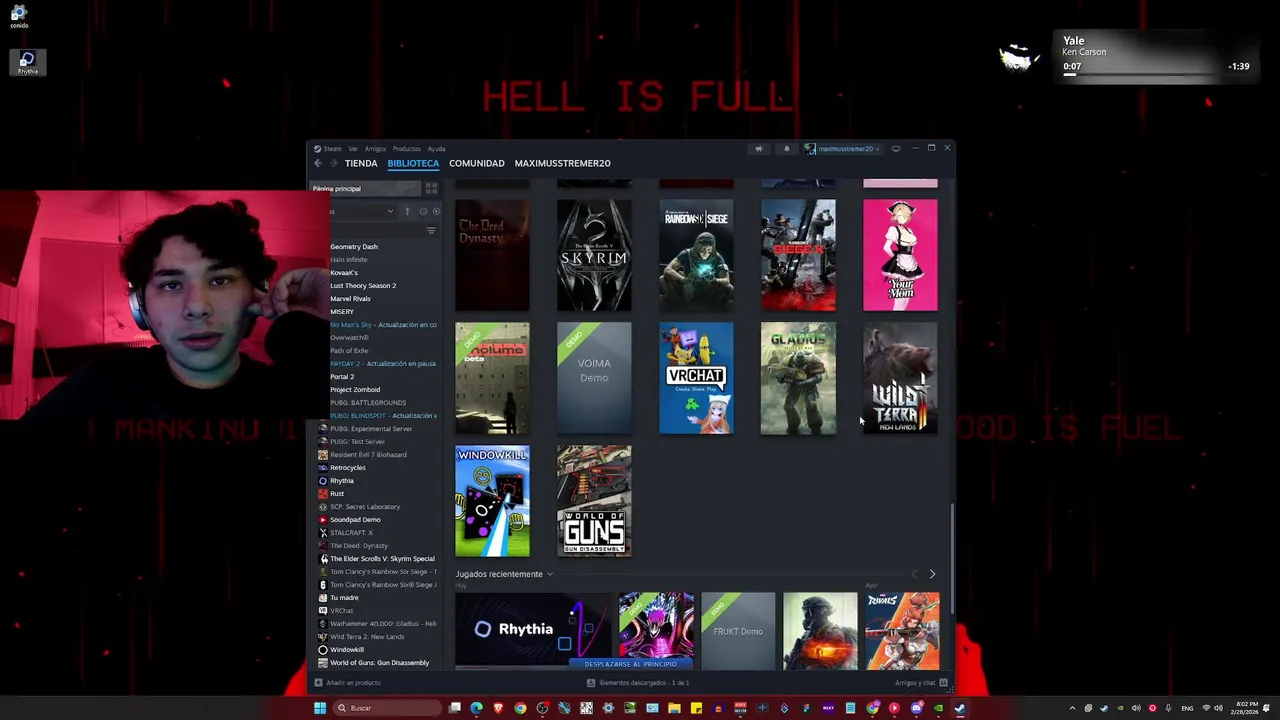Open the Skyrim game cover
The image size is (1280, 720).
[594, 255]
